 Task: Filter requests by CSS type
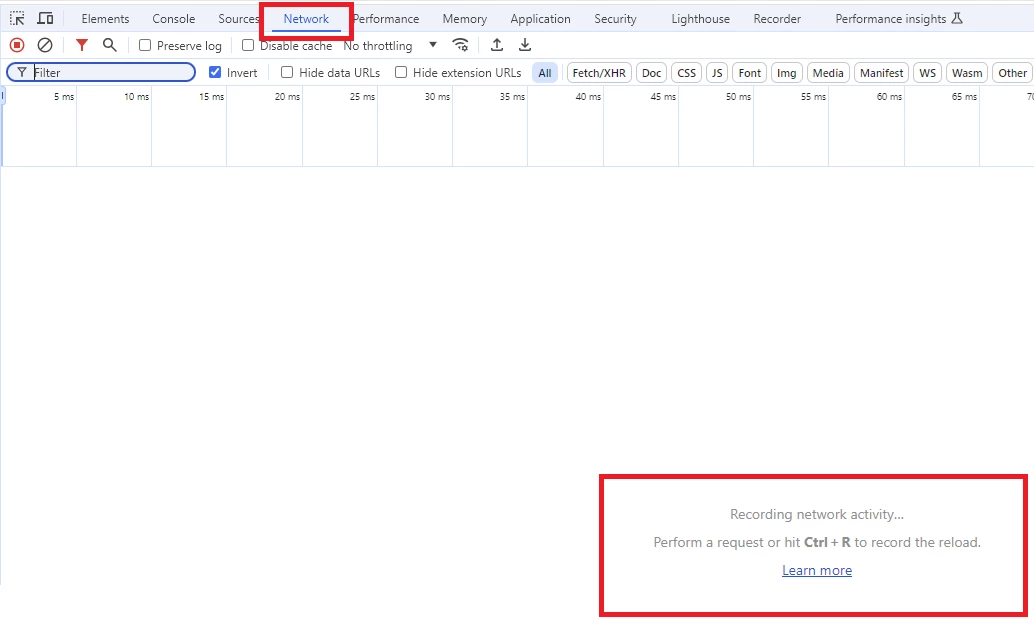[x=686, y=73]
